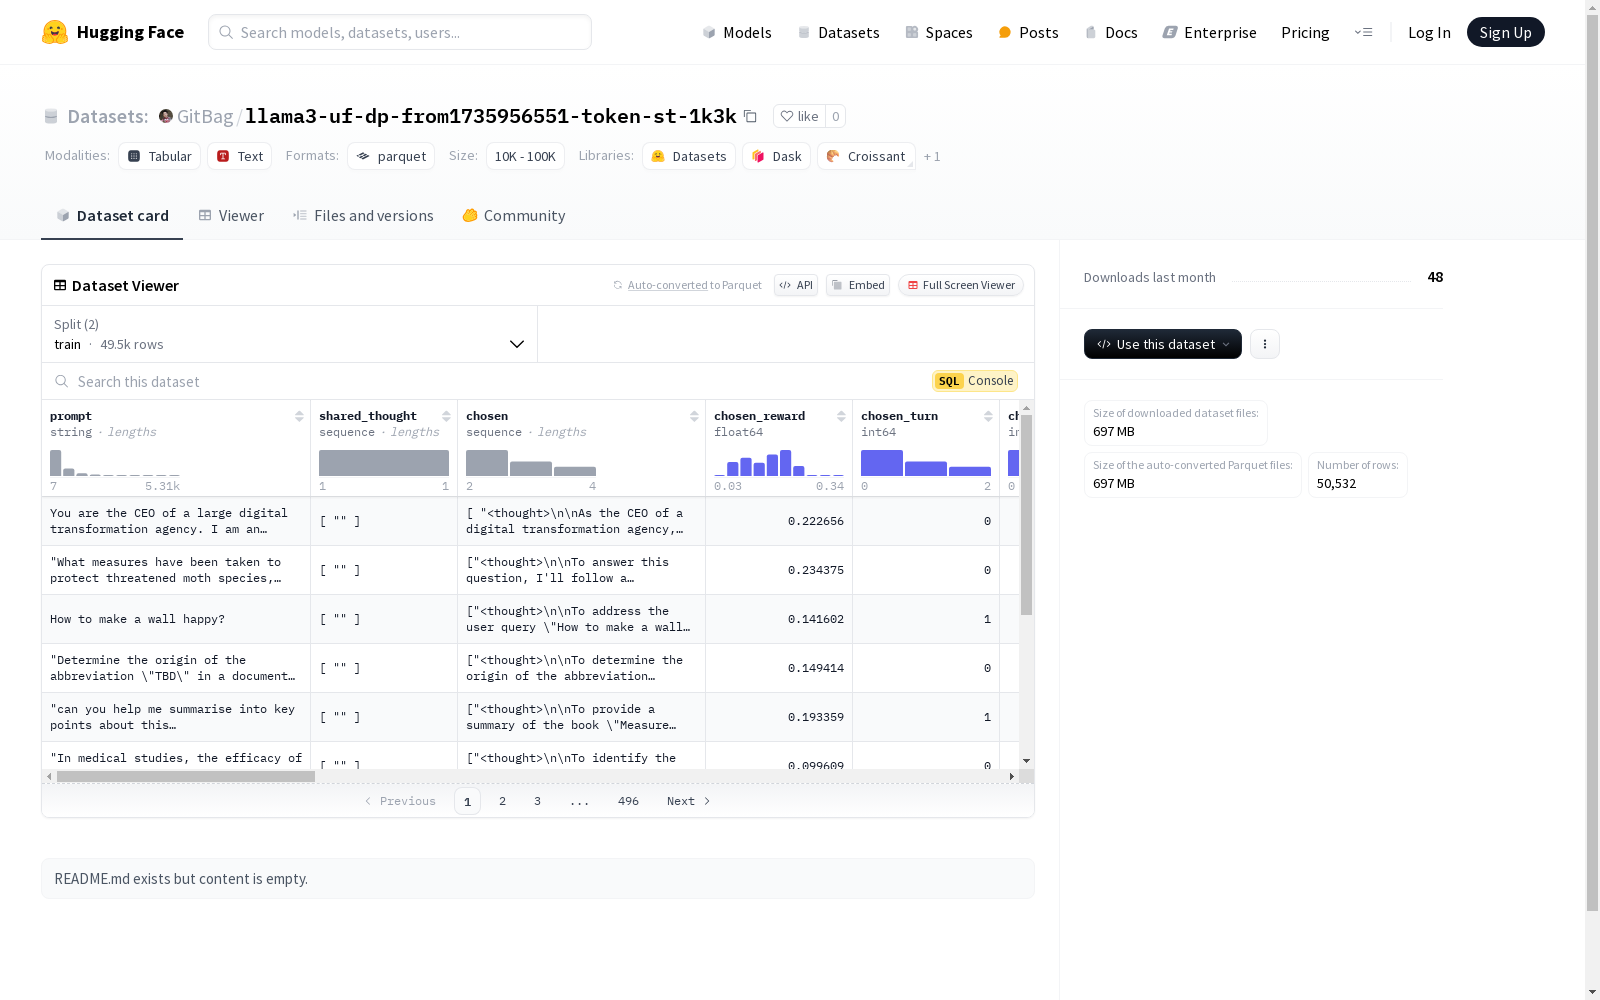The image size is (1600, 1000).
Task: Filter by the Text modality tag
Action: click(240, 156)
